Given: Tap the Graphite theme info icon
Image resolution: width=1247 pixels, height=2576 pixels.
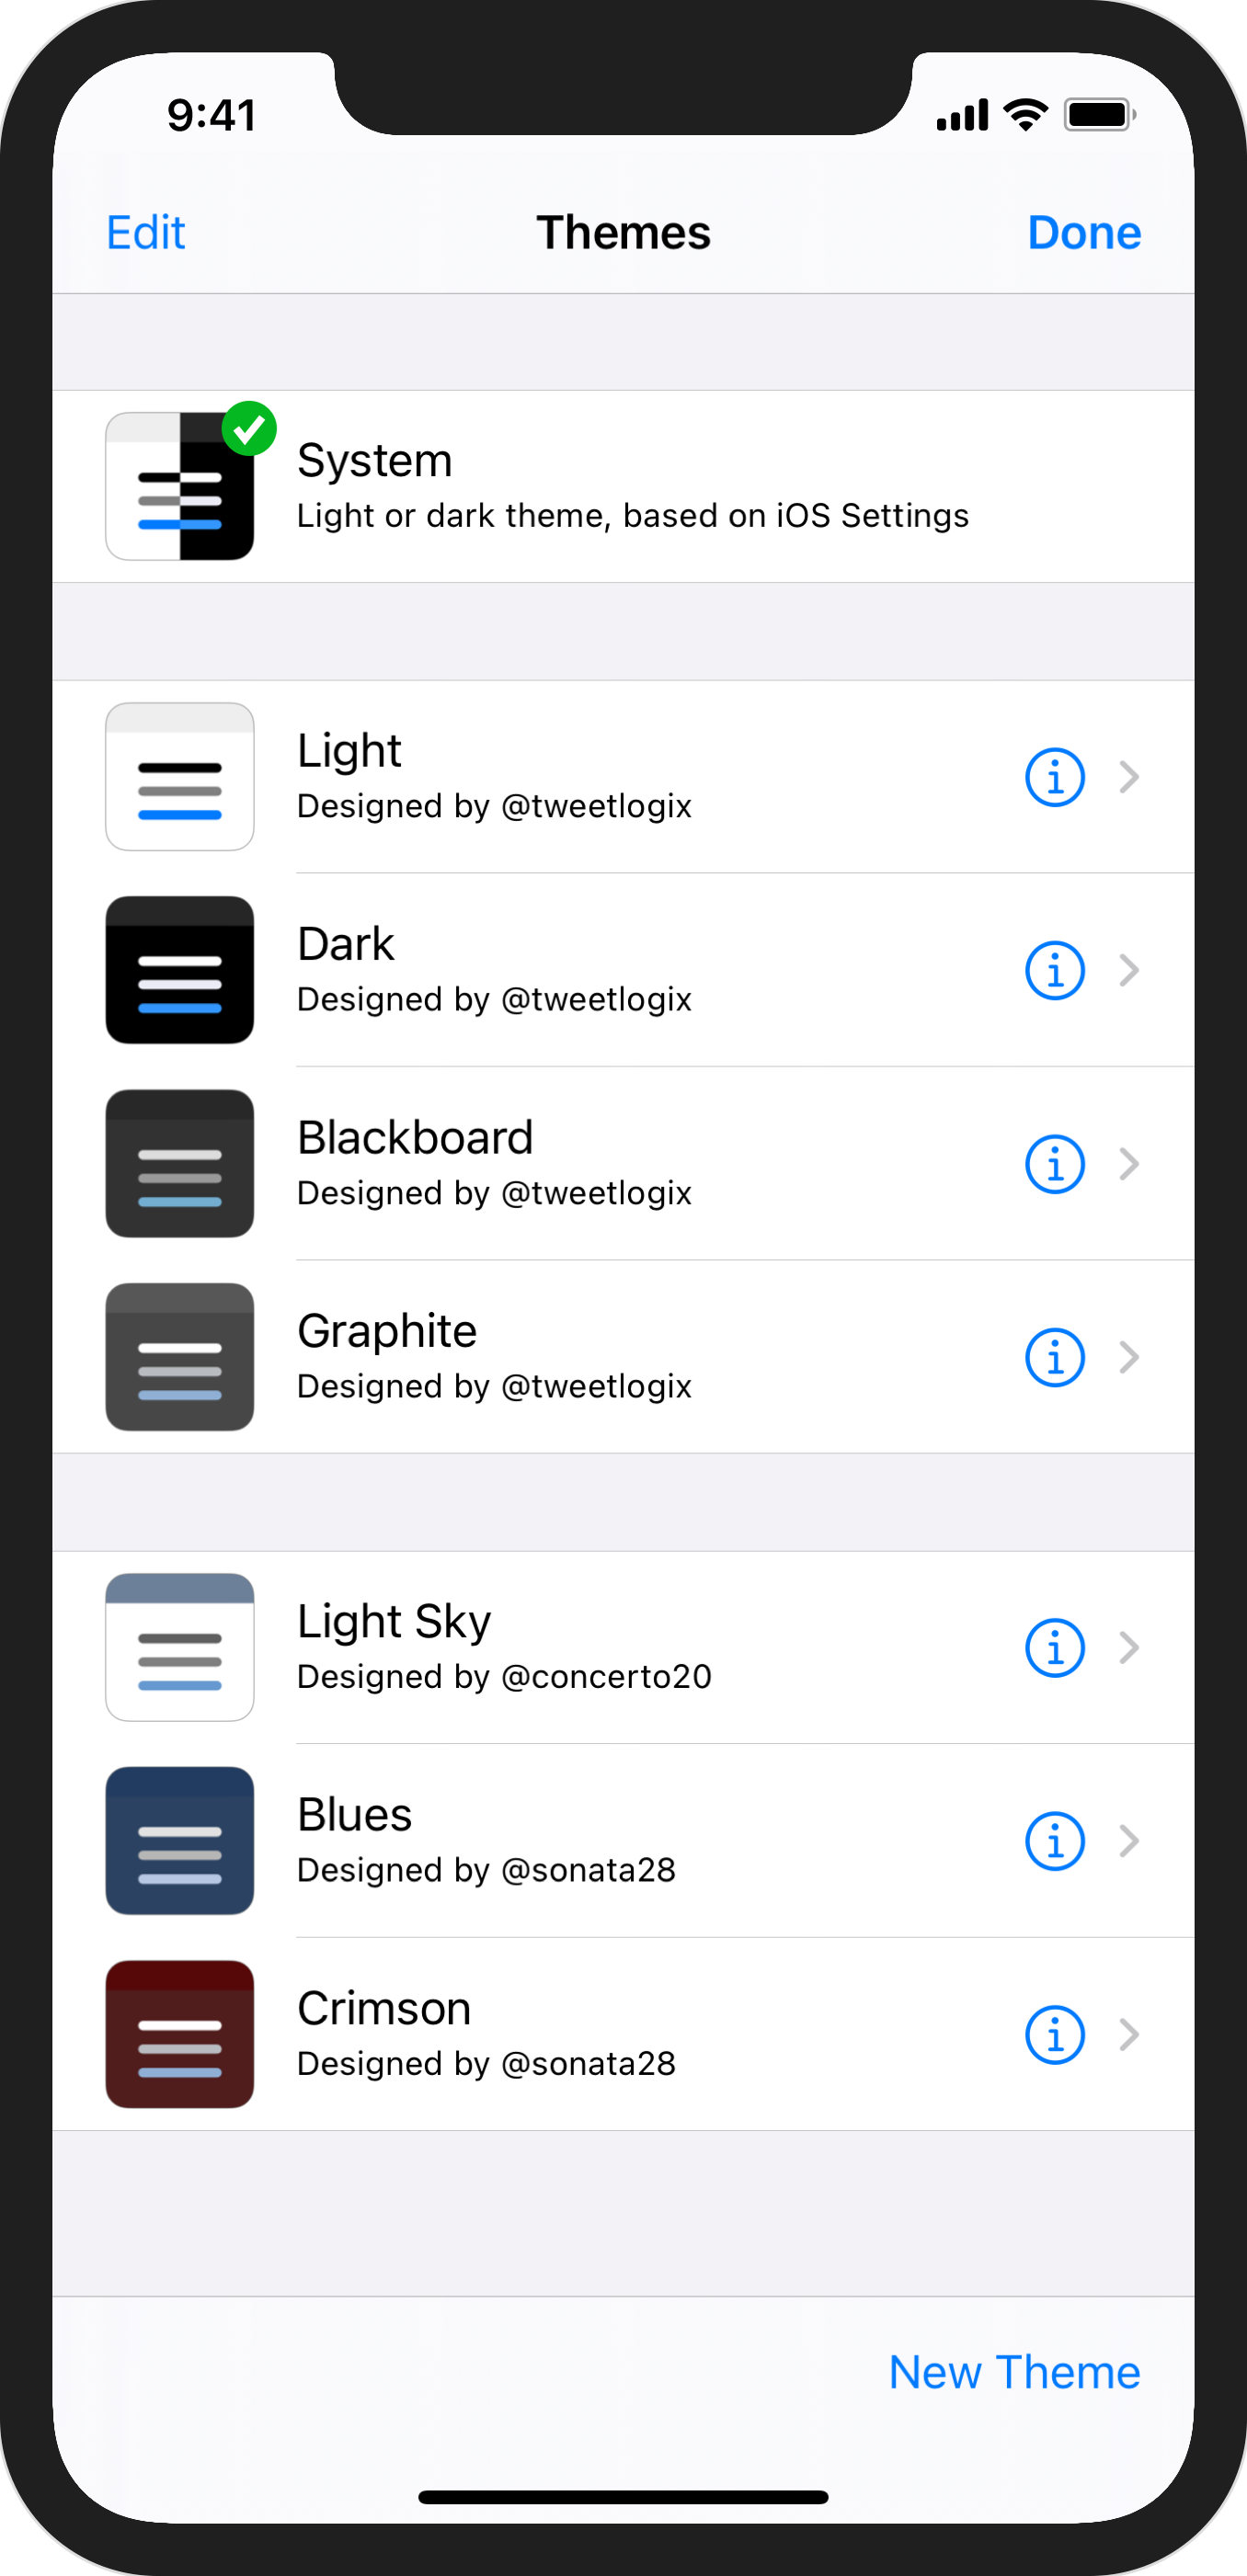Looking at the screenshot, I should click(1054, 1357).
